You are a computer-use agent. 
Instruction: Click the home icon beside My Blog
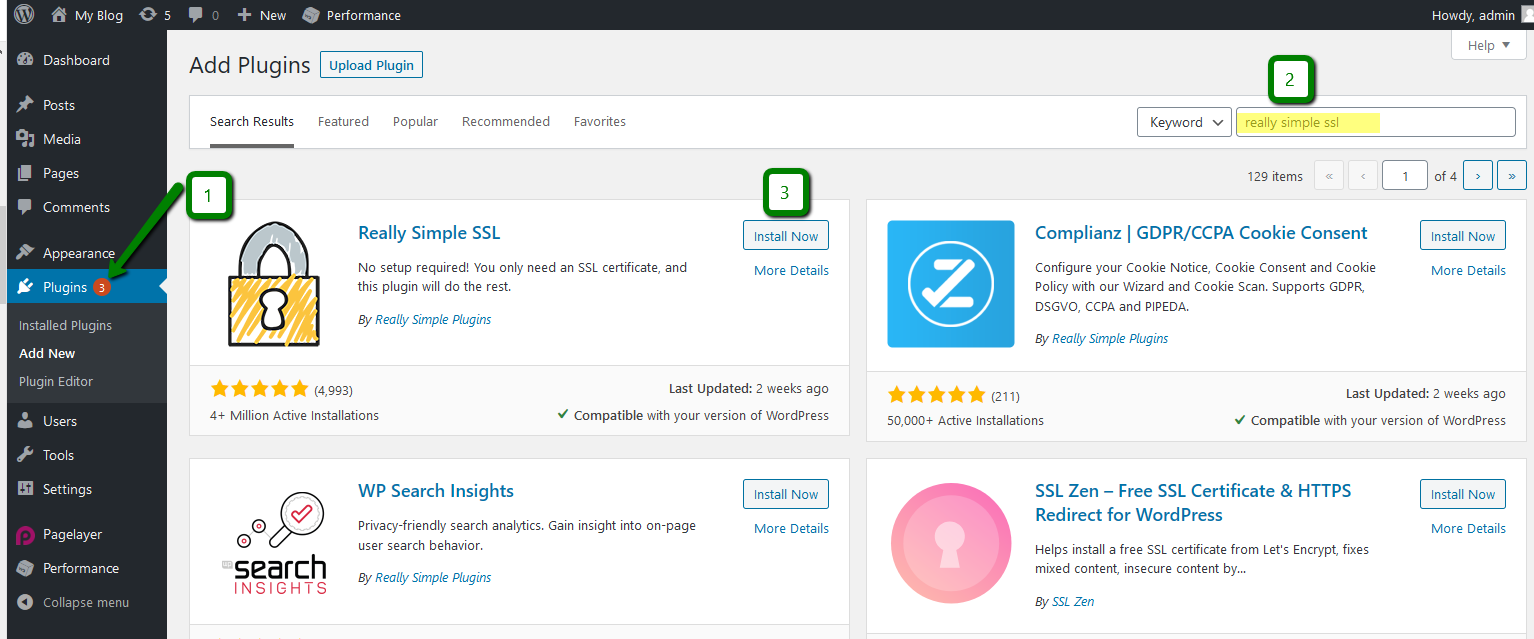(x=59, y=15)
